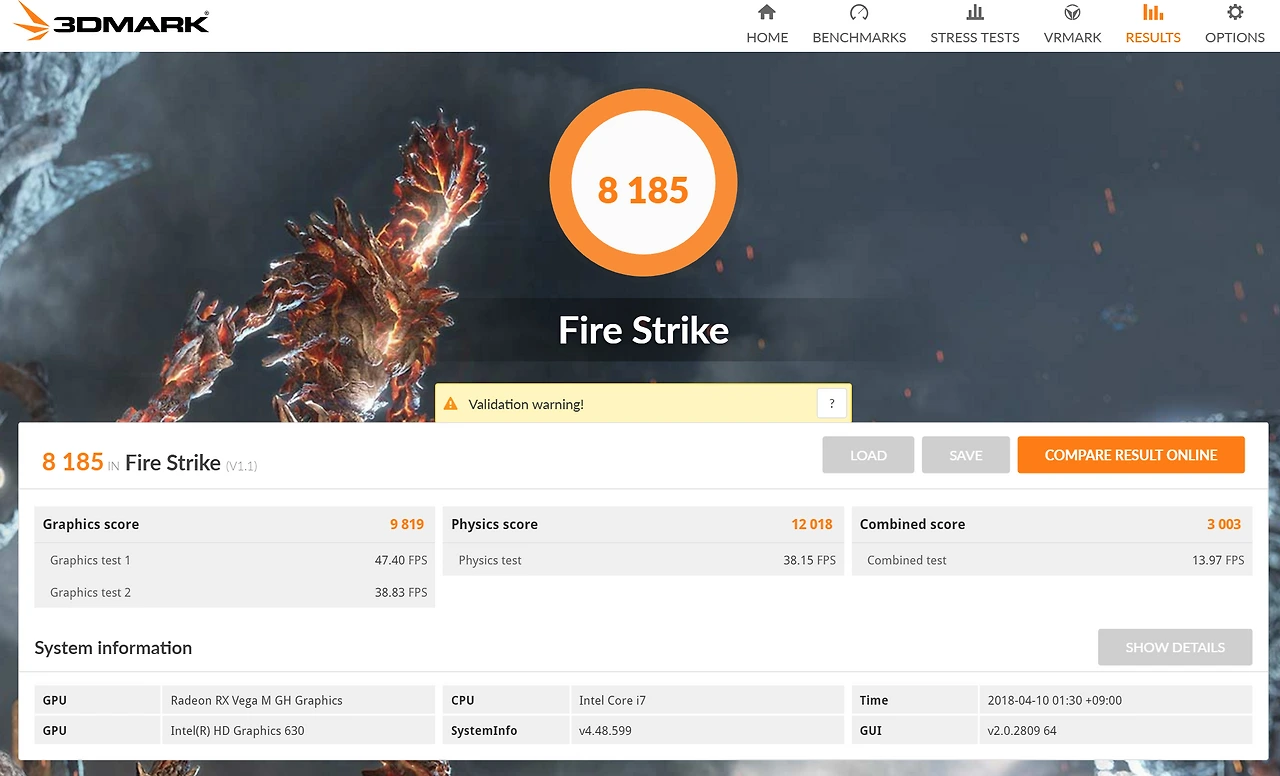Click Intel(R) HD Graphics 630 text
The image size is (1280, 776).
click(237, 730)
